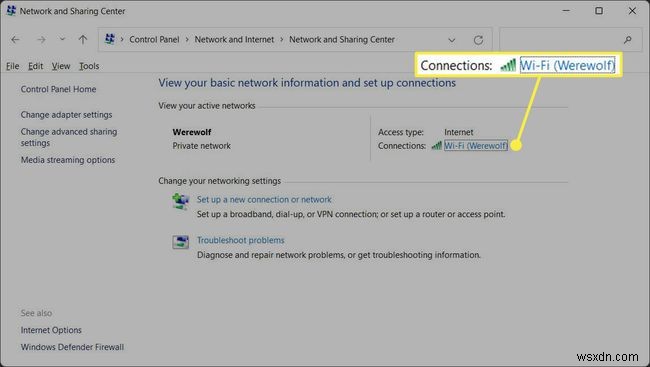Click the new connection setup icon

[x=180, y=202]
